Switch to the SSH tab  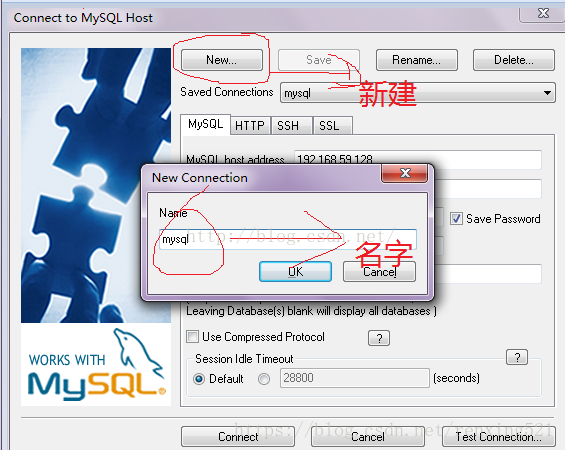point(291,126)
